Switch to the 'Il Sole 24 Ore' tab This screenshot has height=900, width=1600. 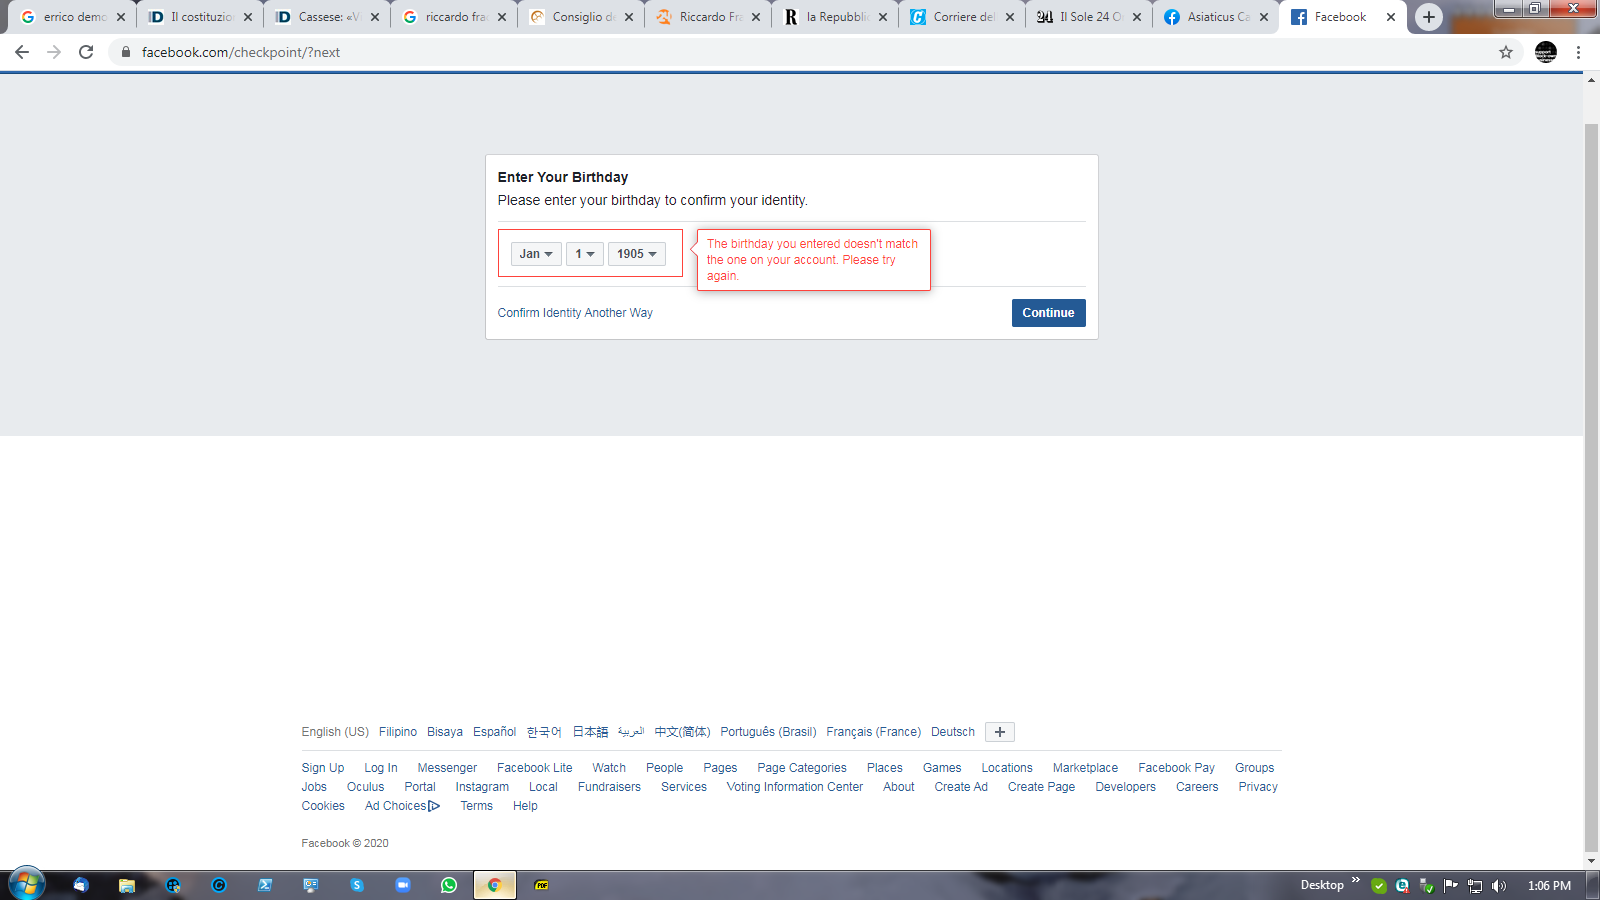(1089, 17)
